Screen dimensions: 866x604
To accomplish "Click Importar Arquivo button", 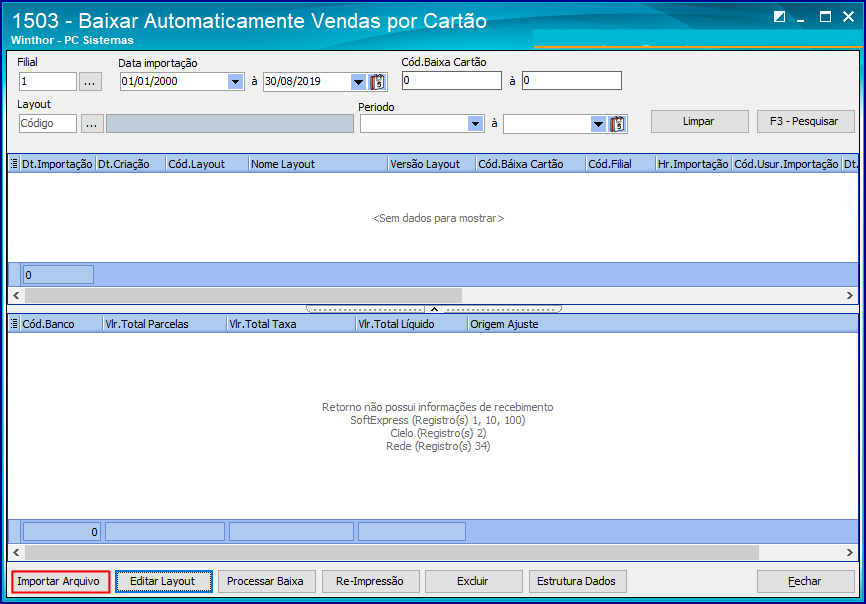I will (59, 581).
